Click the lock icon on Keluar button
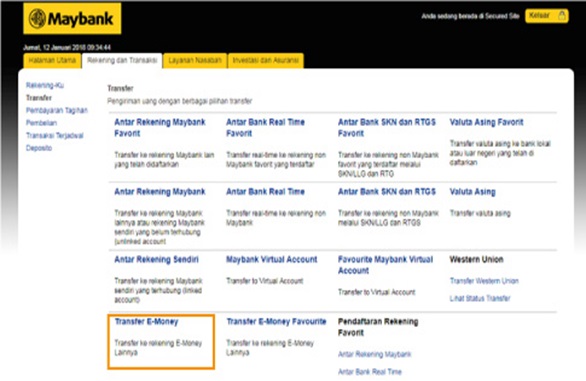 [561, 15]
